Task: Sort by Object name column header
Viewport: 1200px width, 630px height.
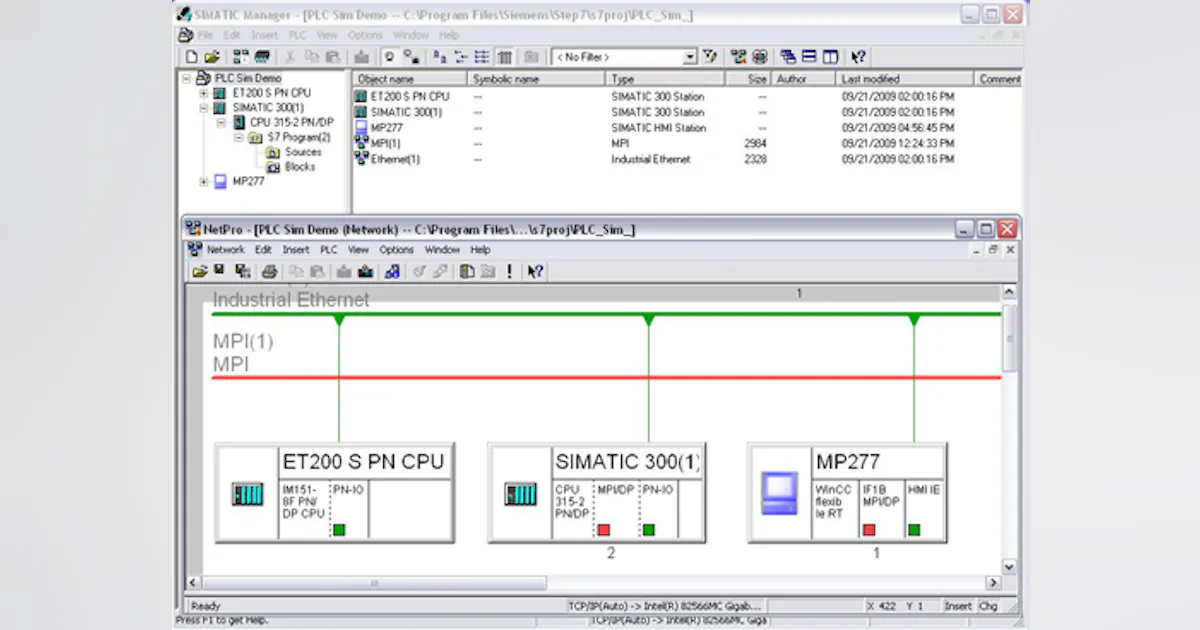Action: pyautogui.click(x=410, y=78)
